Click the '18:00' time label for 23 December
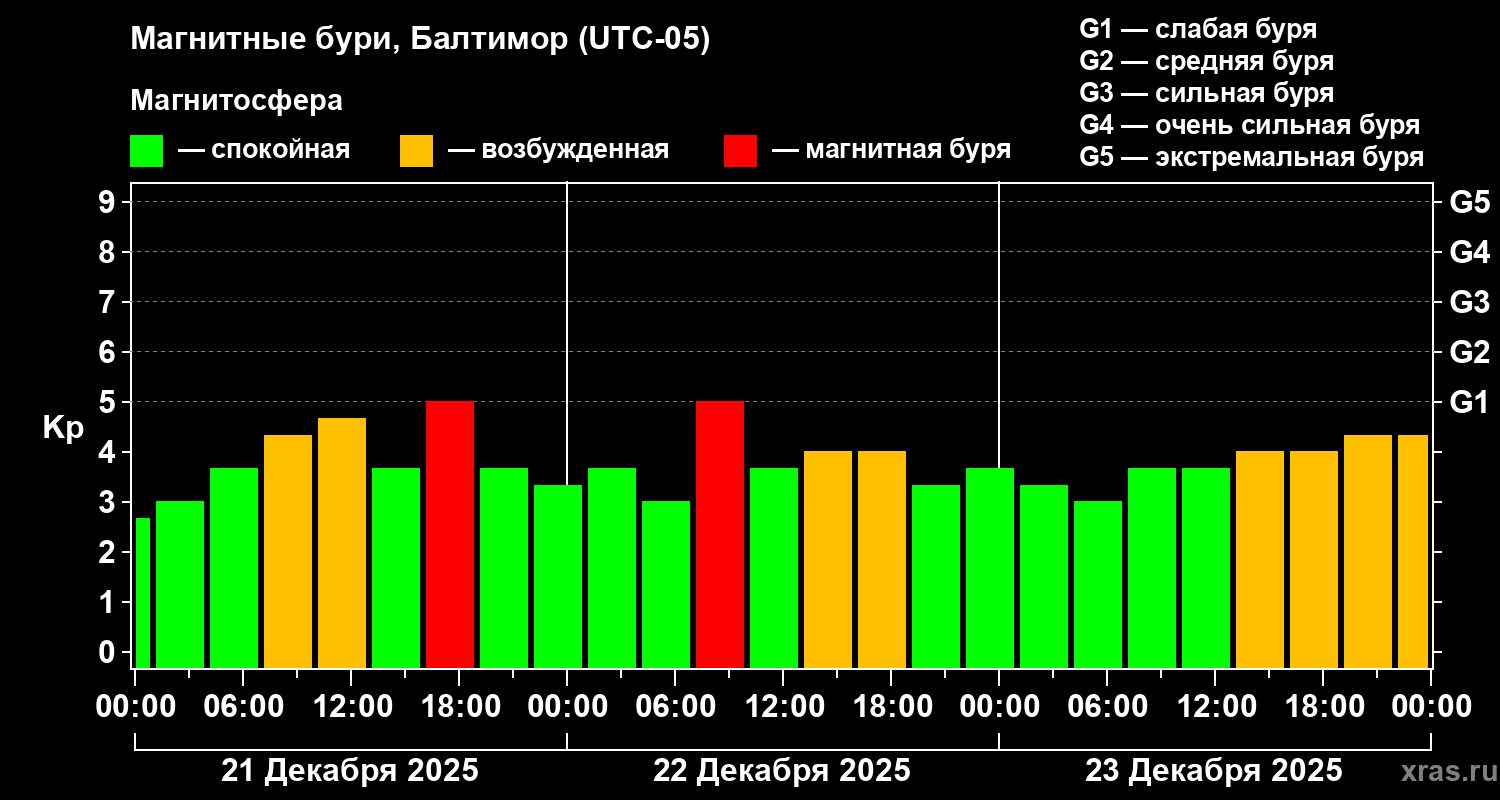The image size is (1500, 800). (1323, 706)
